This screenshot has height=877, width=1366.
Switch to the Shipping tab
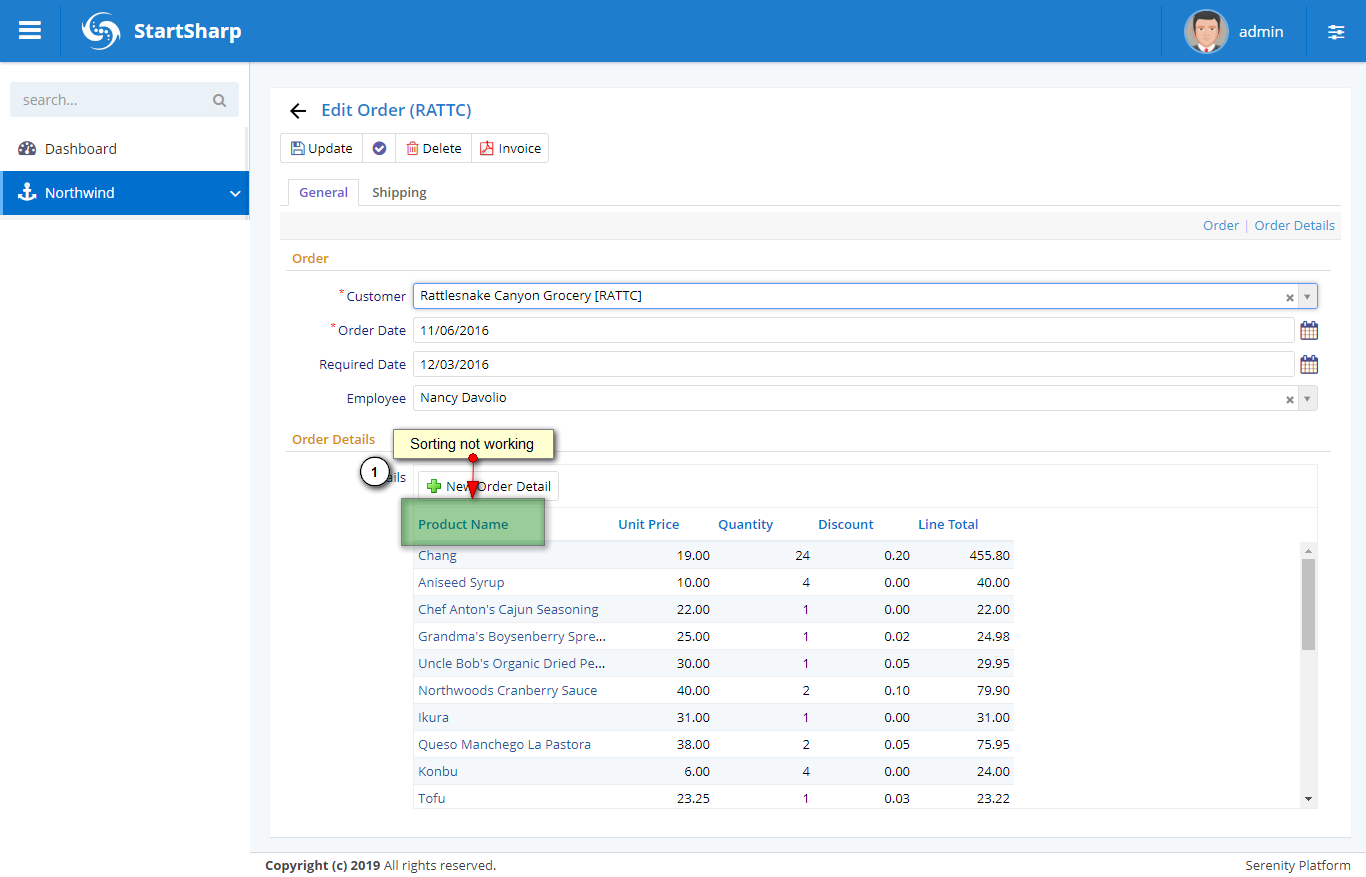[x=399, y=192]
